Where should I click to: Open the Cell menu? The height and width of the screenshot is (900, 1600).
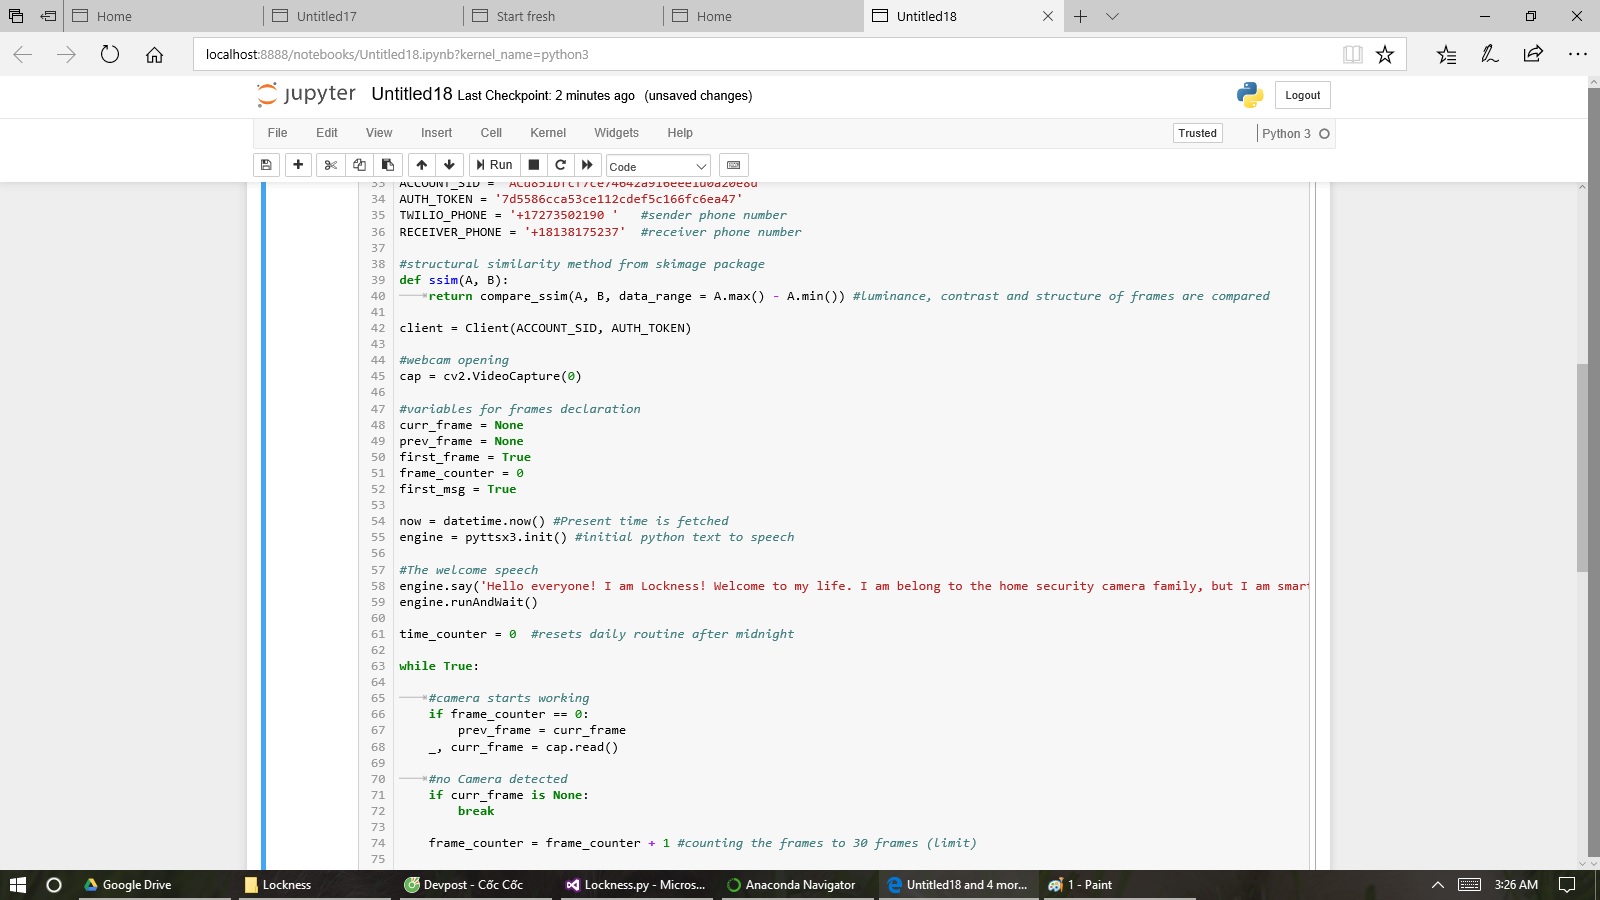point(491,133)
